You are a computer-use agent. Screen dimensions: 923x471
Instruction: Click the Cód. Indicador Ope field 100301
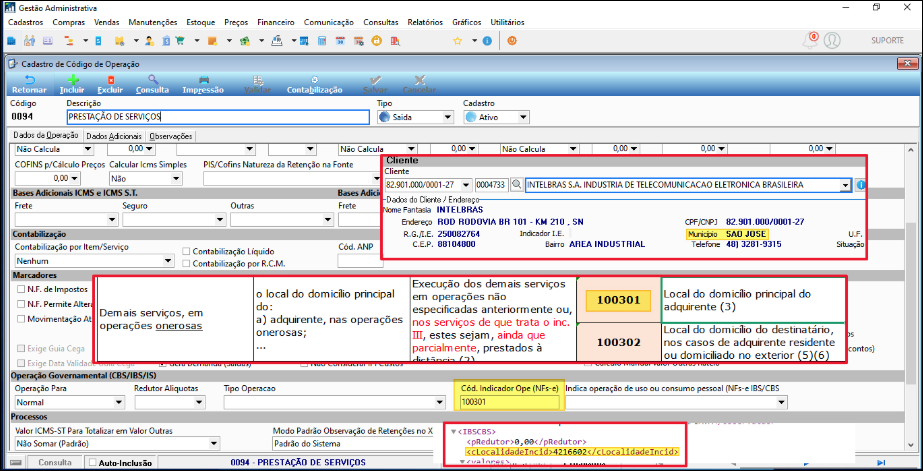click(510, 402)
